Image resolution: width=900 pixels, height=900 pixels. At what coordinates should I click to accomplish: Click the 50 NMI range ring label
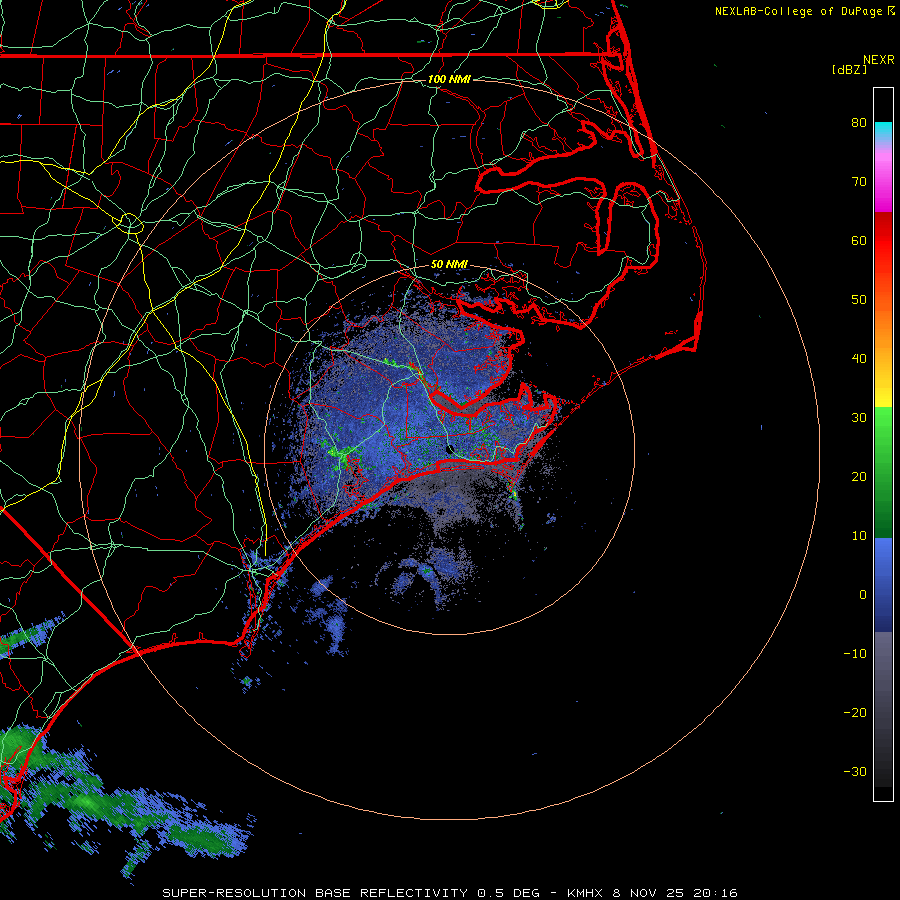point(449,264)
